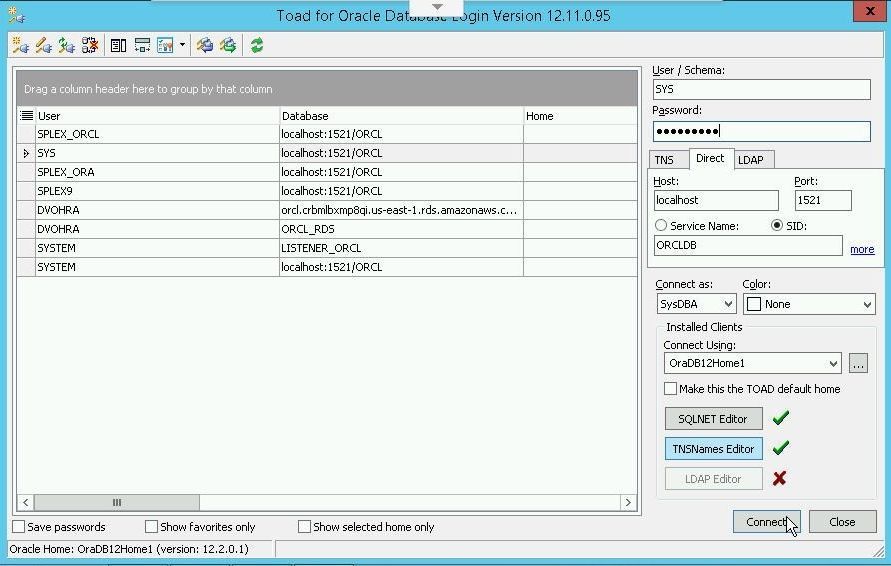The image size is (891, 566).
Task: Click the Connect button
Action: coord(766,522)
